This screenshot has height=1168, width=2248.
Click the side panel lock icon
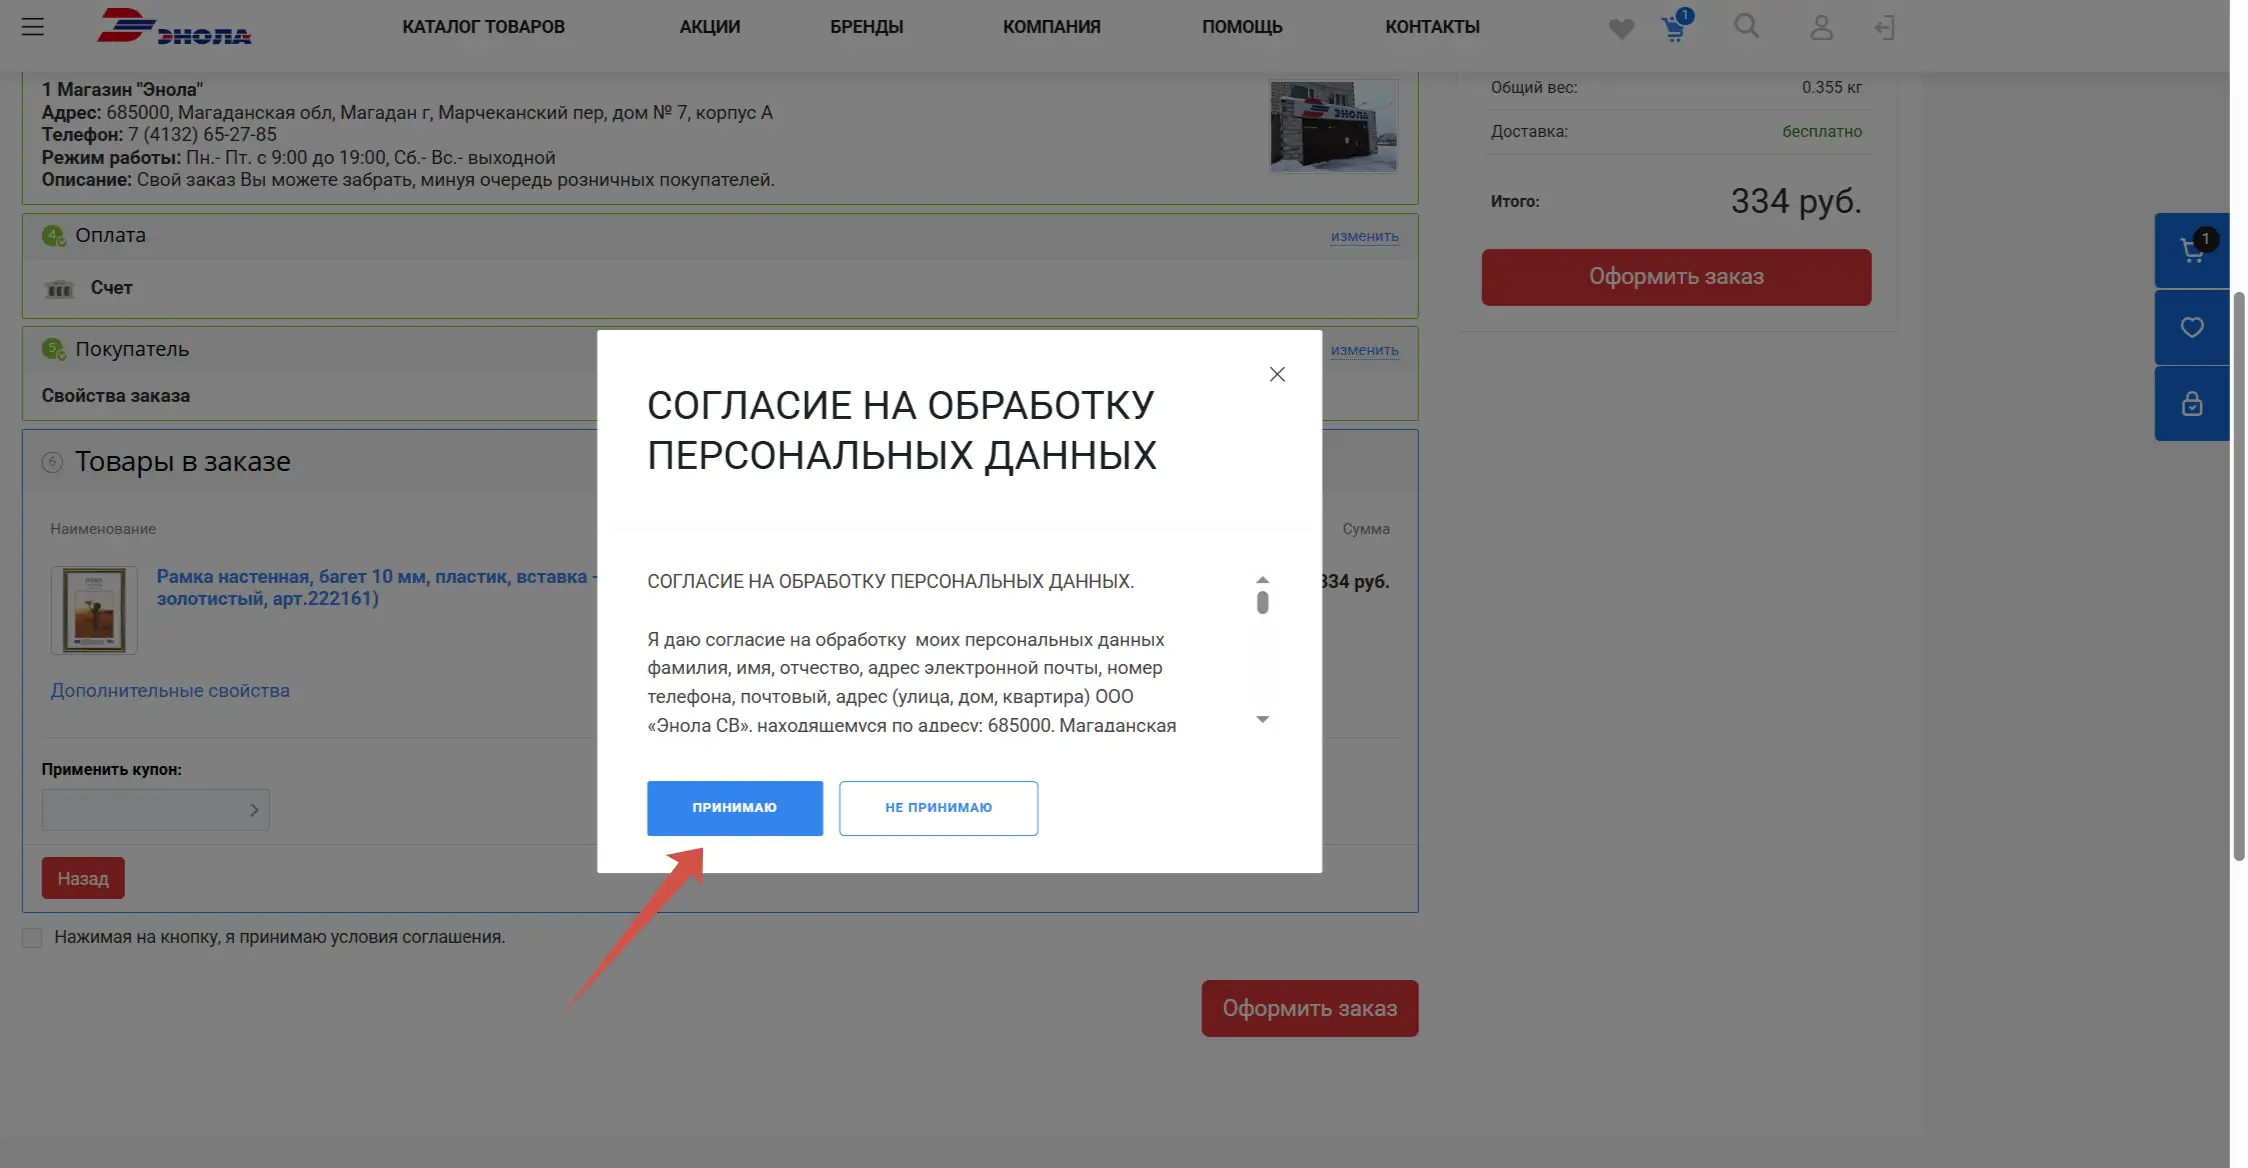tap(2191, 404)
